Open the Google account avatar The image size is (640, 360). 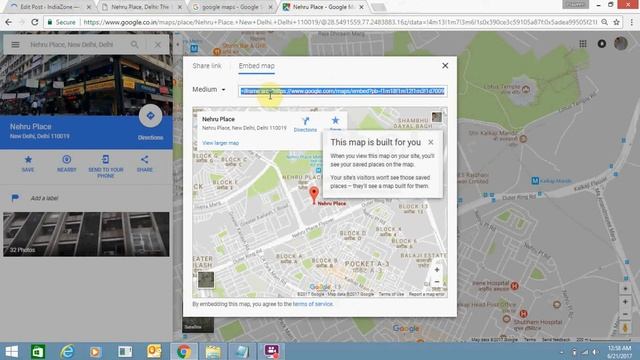coord(620,43)
